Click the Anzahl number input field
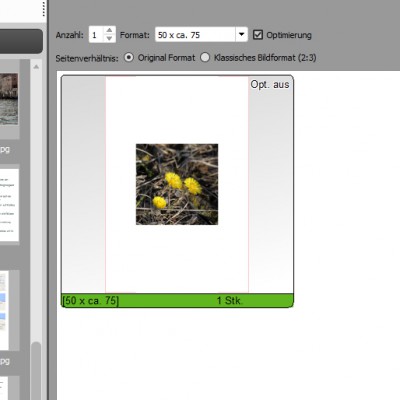 tap(97, 35)
